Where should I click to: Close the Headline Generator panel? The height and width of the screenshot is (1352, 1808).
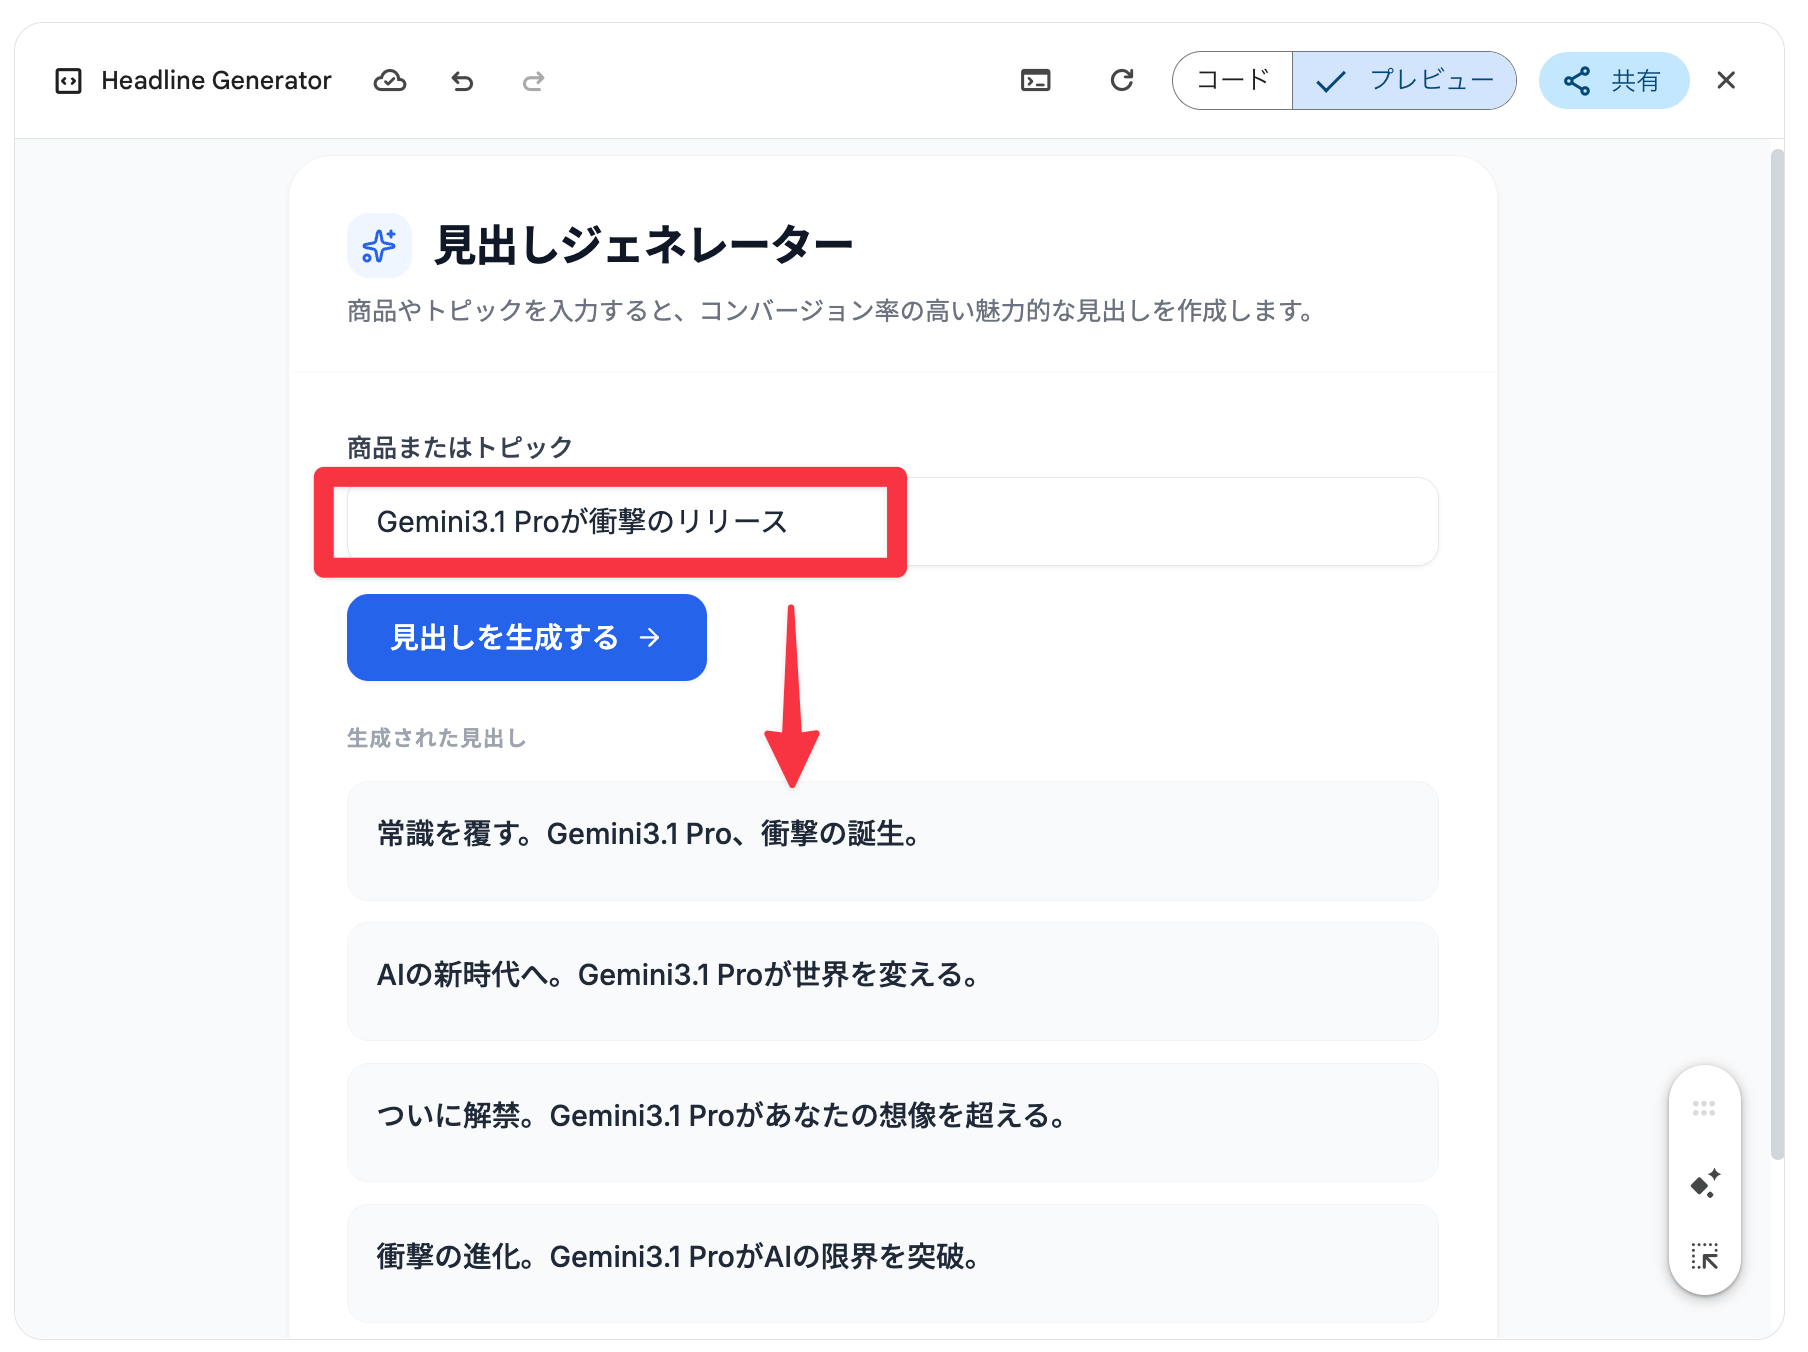[x=1725, y=80]
